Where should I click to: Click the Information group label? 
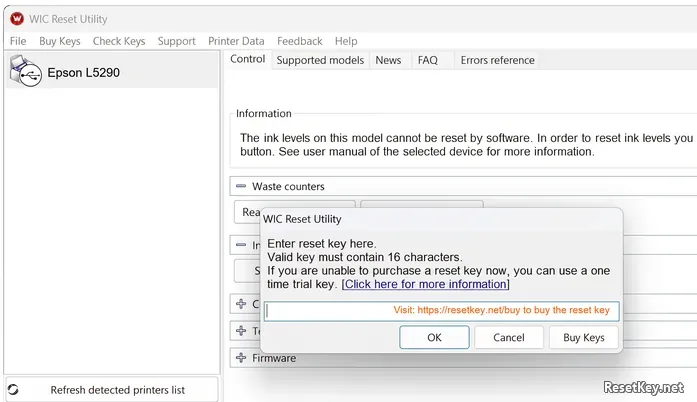pyautogui.click(x=264, y=113)
